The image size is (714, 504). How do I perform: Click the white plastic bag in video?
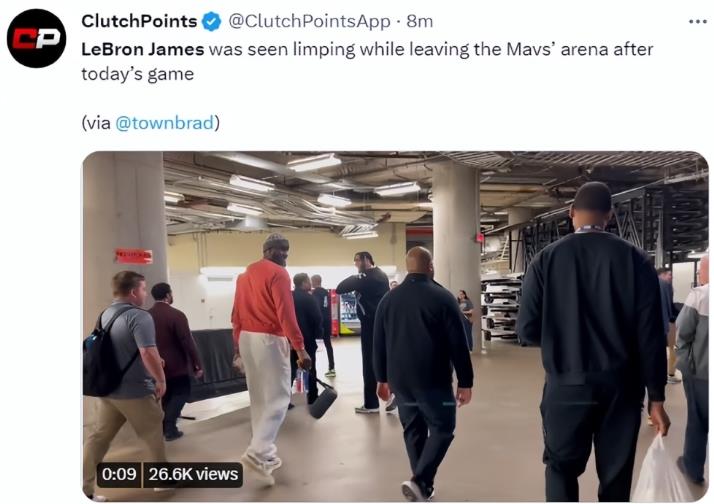pos(661,470)
